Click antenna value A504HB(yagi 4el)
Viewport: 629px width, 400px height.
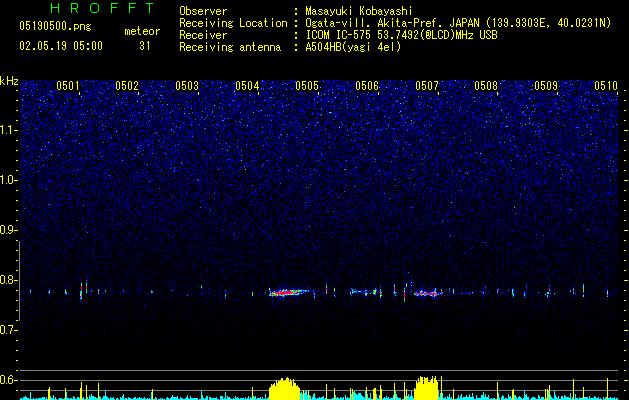tap(353, 47)
